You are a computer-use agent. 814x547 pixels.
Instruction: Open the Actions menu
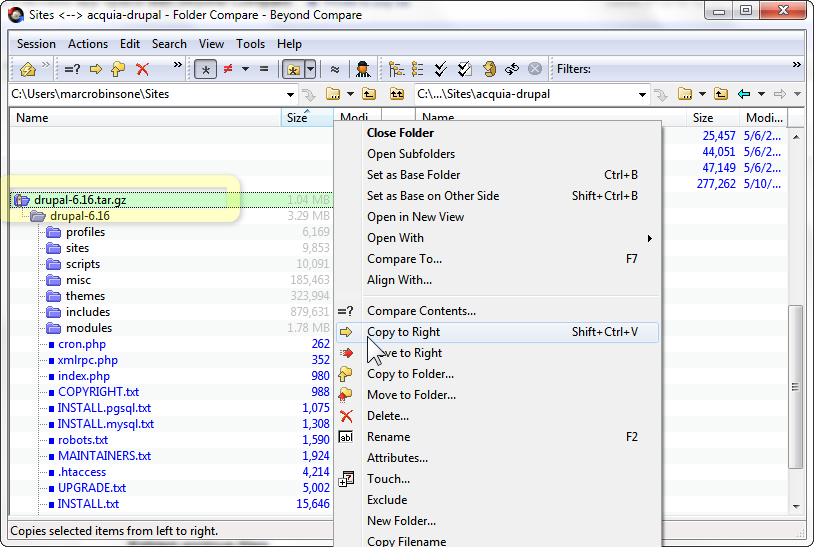88,44
